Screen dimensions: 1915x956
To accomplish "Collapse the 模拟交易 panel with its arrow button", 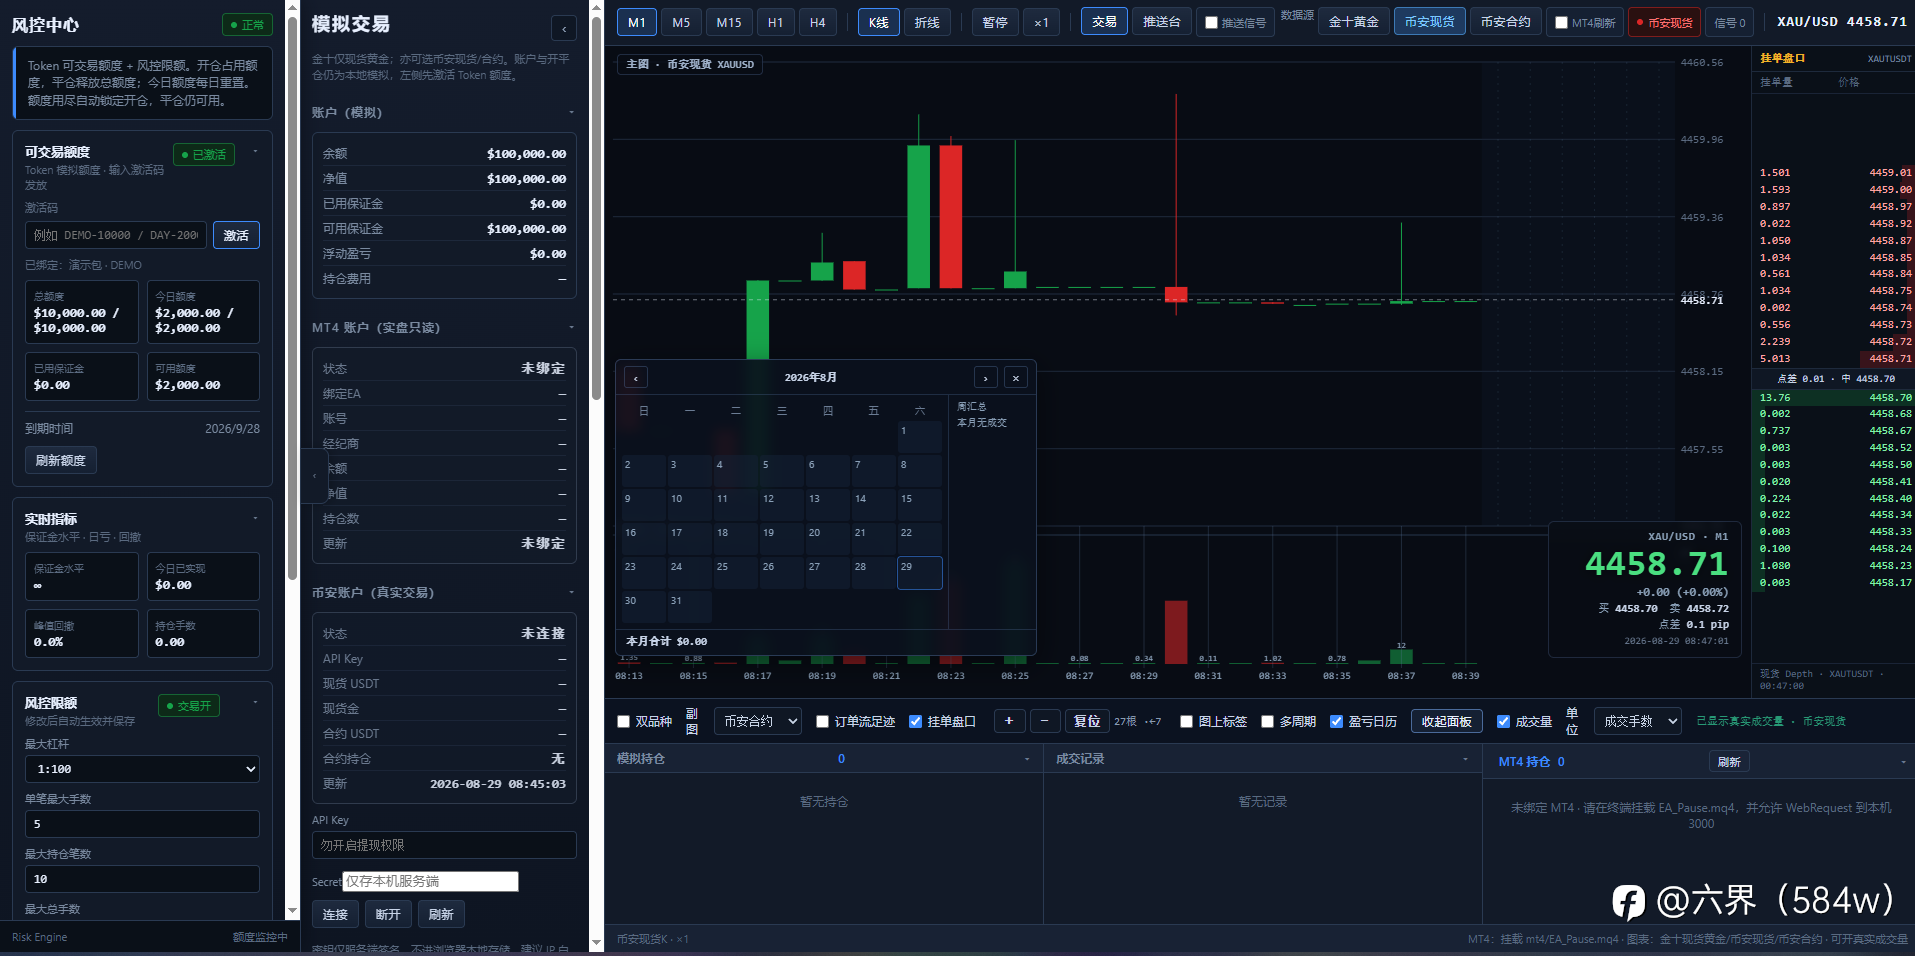I will pyautogui.click(x=564, y=28).
